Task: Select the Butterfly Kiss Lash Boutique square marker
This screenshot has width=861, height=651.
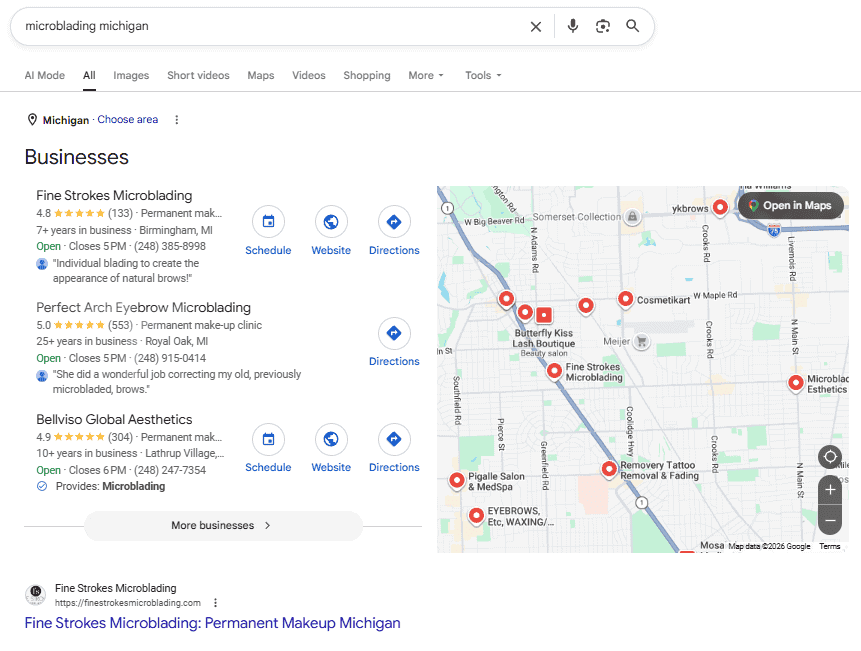Action: coord(544,315)
